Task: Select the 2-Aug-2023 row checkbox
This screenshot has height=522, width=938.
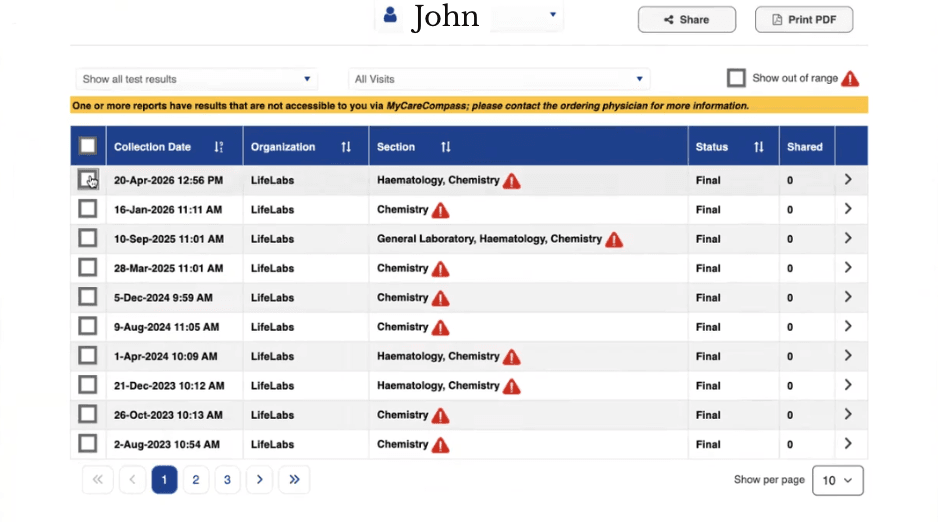Action: tap(88, 443)
